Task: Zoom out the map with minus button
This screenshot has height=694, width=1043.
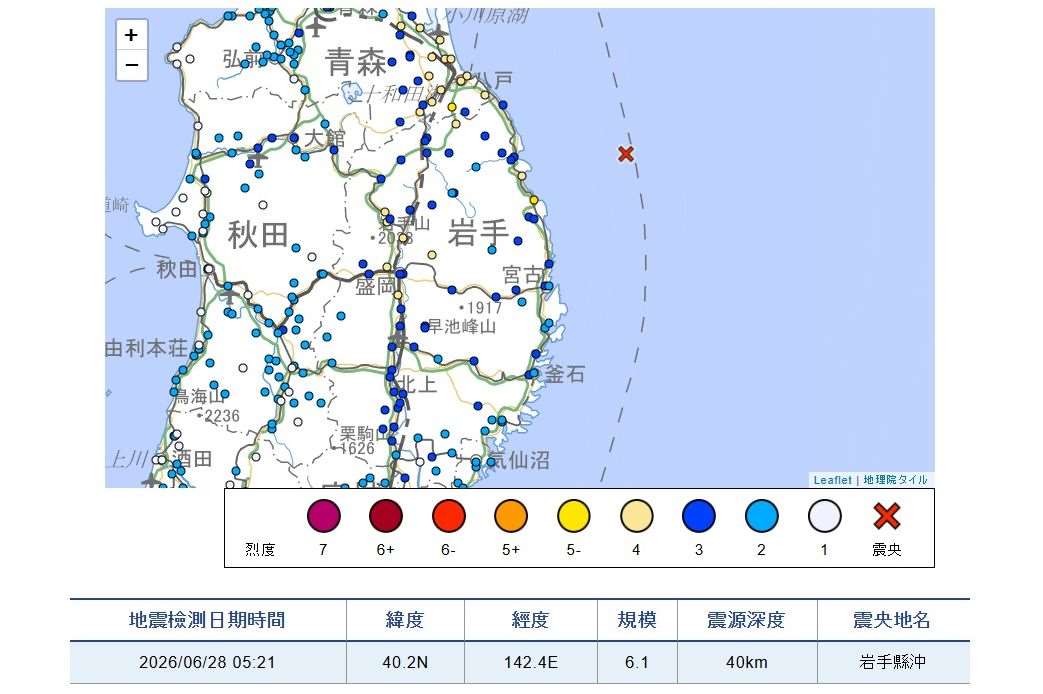Action: (x=132, y=65)
